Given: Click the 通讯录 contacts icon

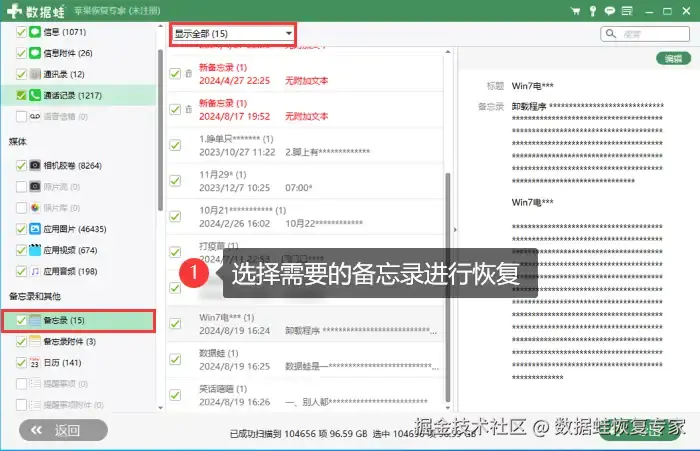Looking at the screenshot, I should pos(35,74).
